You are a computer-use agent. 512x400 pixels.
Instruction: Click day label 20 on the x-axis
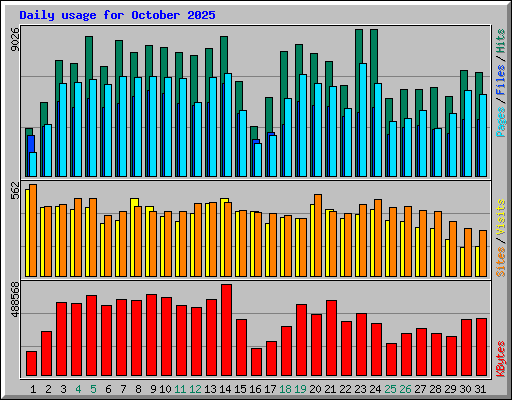point(315,389)
